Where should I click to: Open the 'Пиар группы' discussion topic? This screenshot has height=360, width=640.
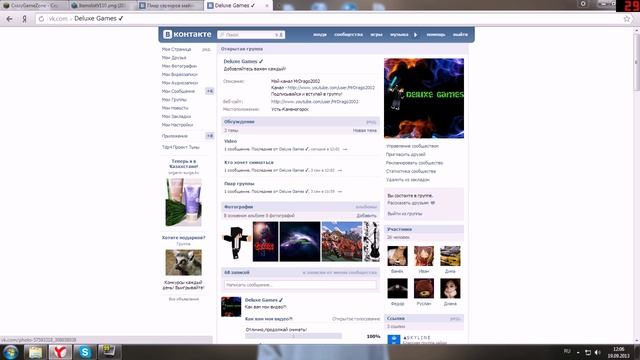click(239, 184)
